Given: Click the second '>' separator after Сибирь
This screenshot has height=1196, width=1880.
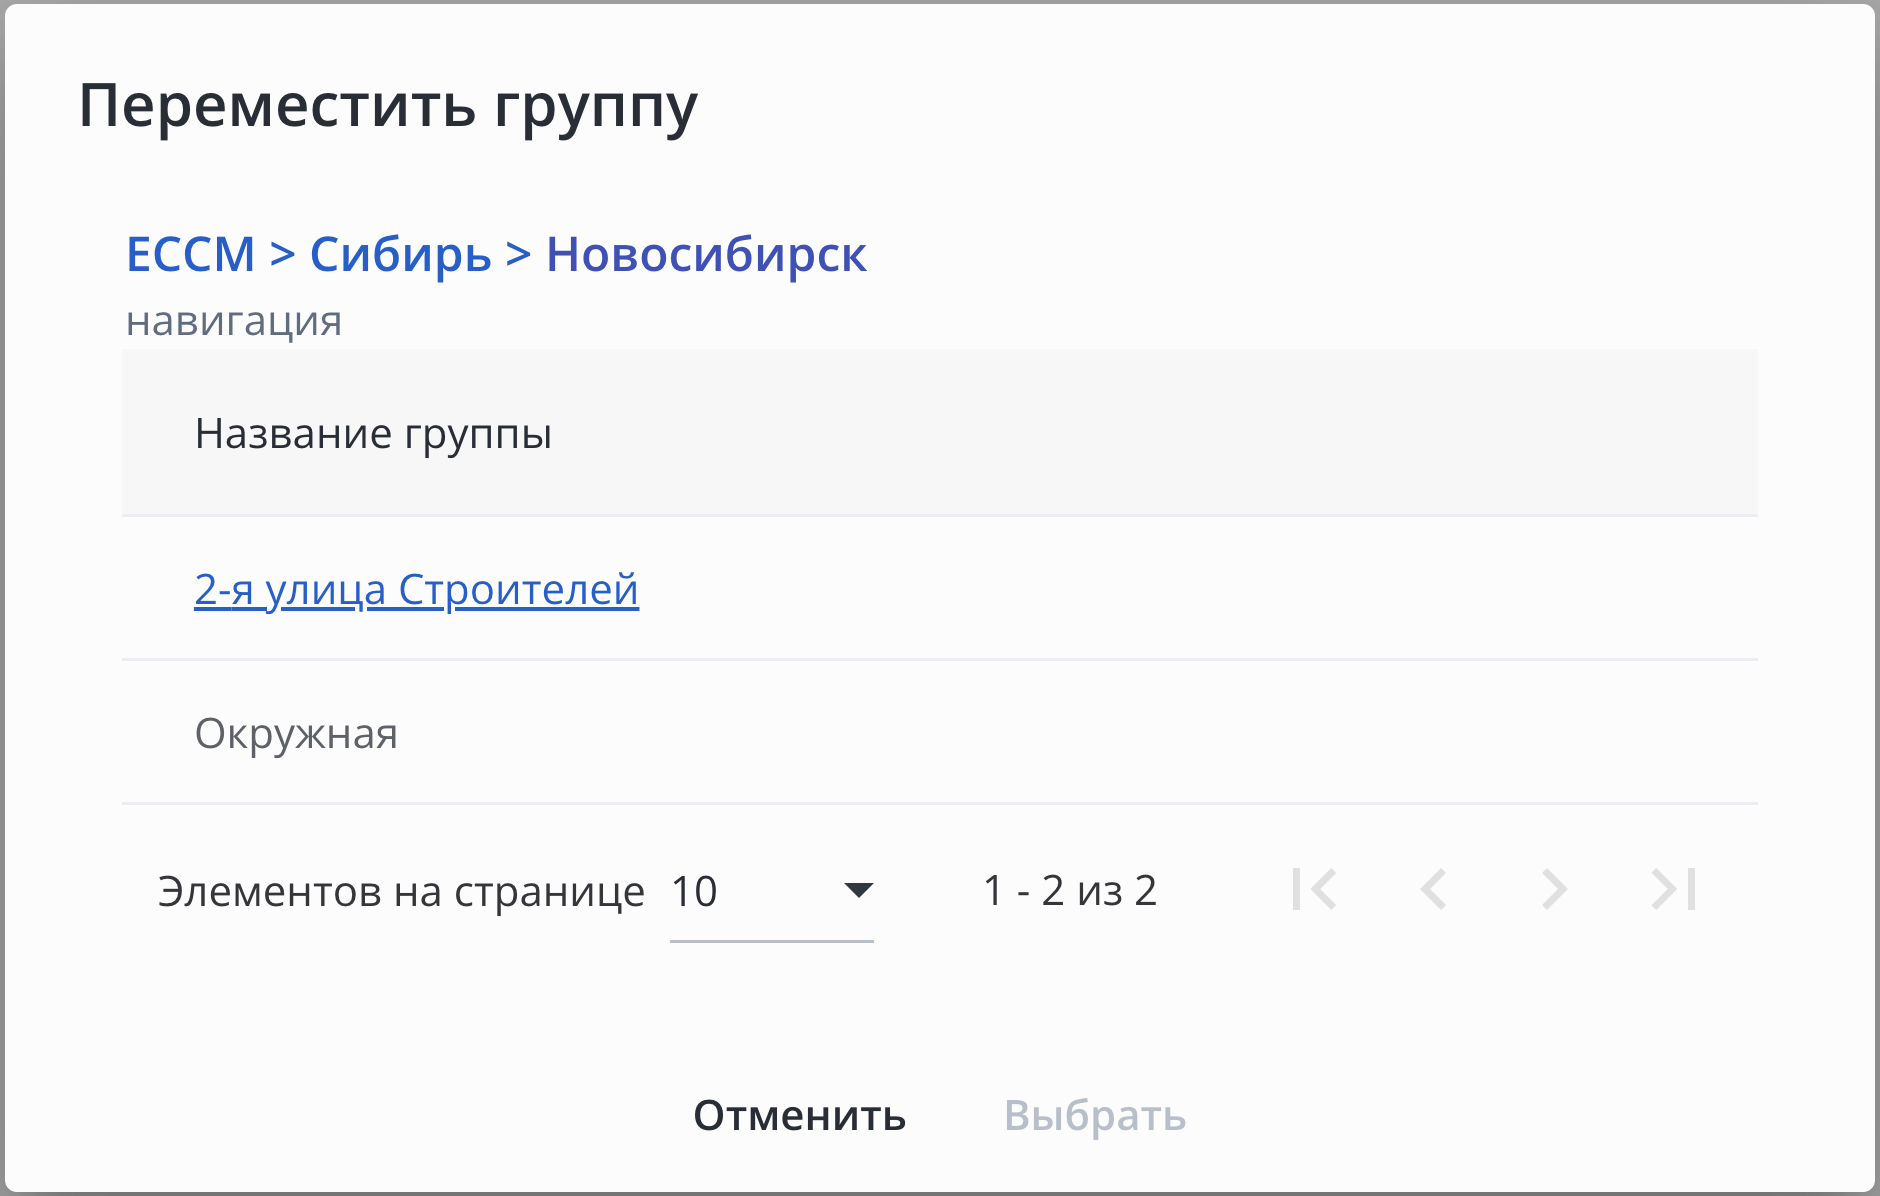Looking at the screenshot, I should pyautogui.click(x=518, y=254).
